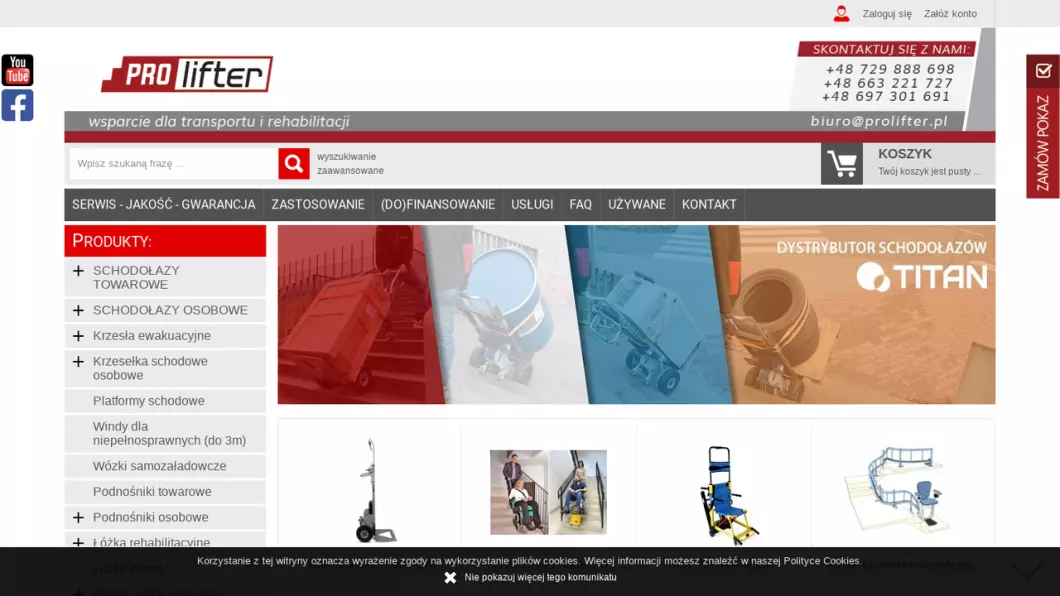Click the Koszyk cart heading
1060x596 pixels.
[905, 154]
